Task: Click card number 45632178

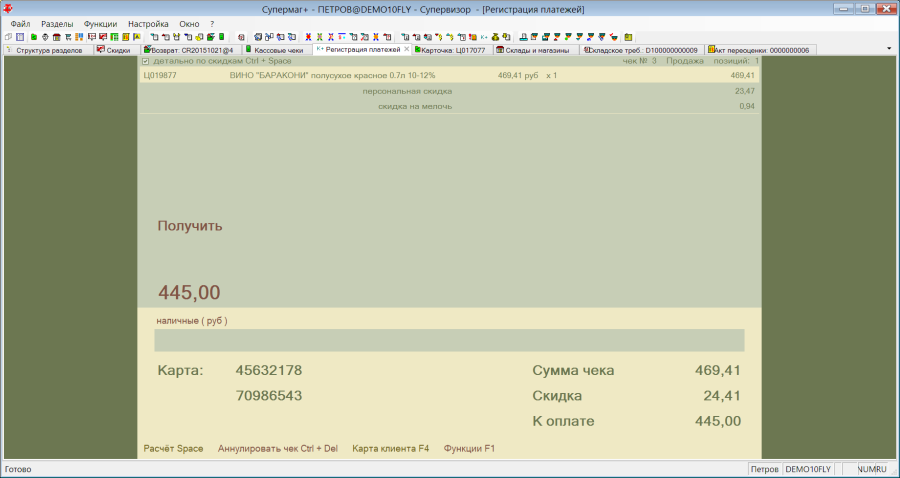Action: tap(269, 371)
